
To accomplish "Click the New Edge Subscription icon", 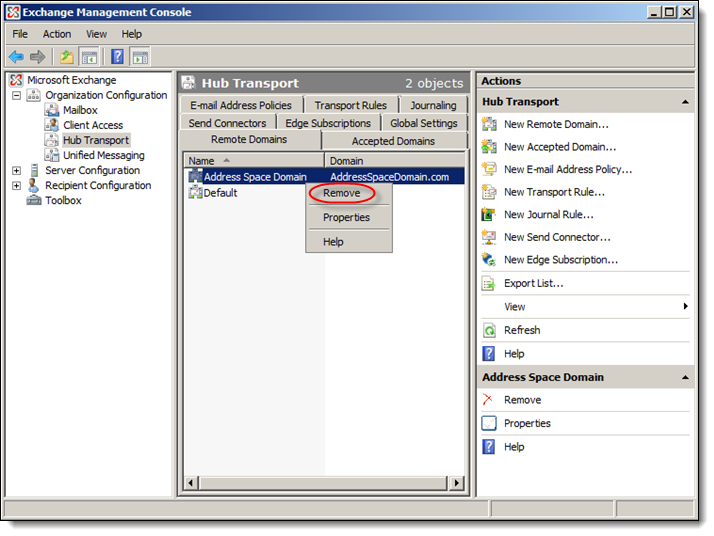I will tap(489, 260).
